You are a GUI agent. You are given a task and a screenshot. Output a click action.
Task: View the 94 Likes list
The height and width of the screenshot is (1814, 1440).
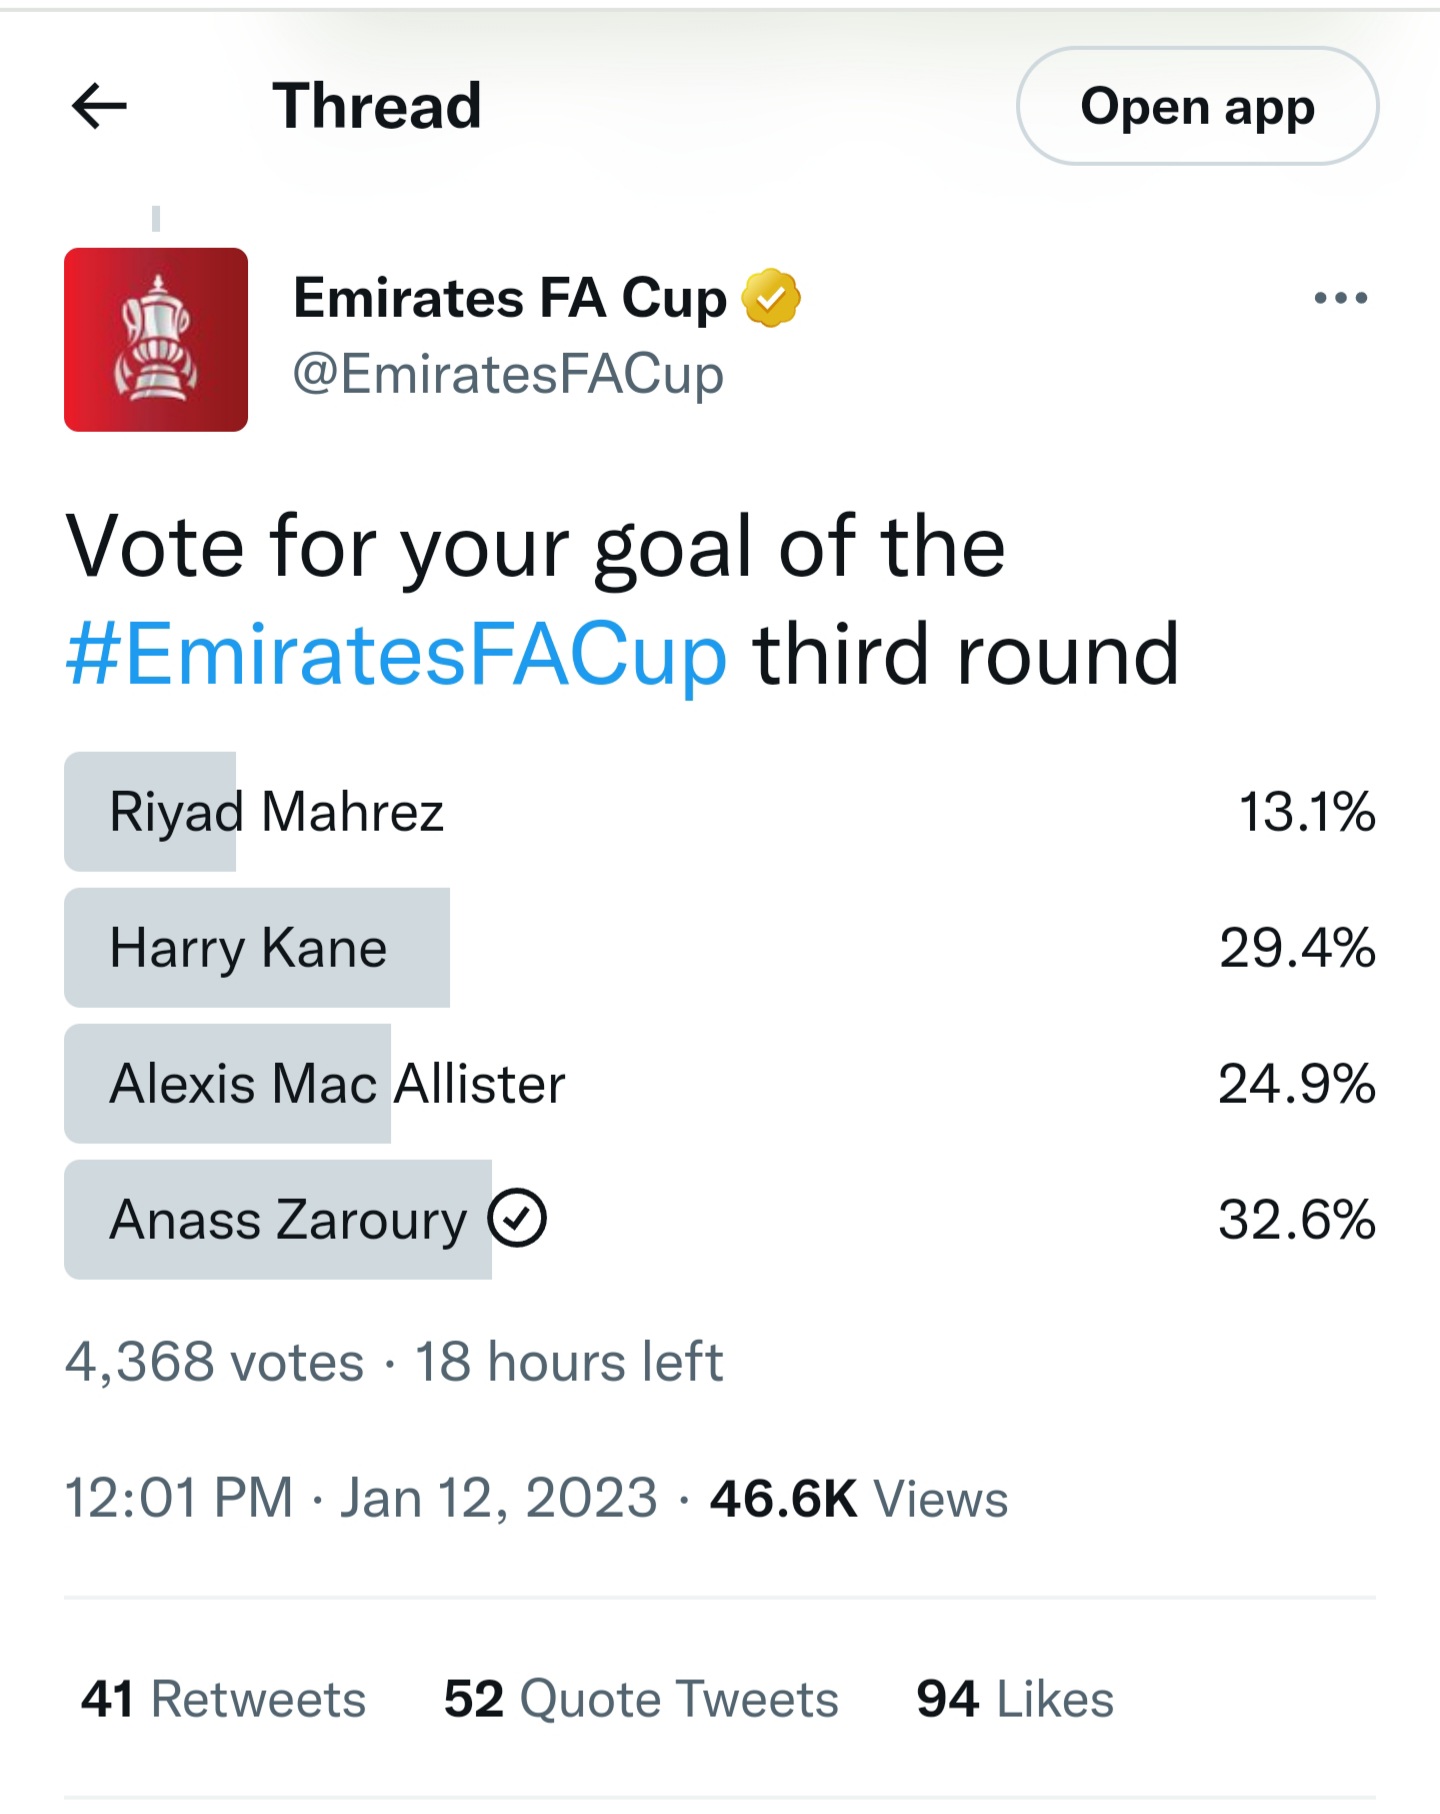pos(1014,1699)
